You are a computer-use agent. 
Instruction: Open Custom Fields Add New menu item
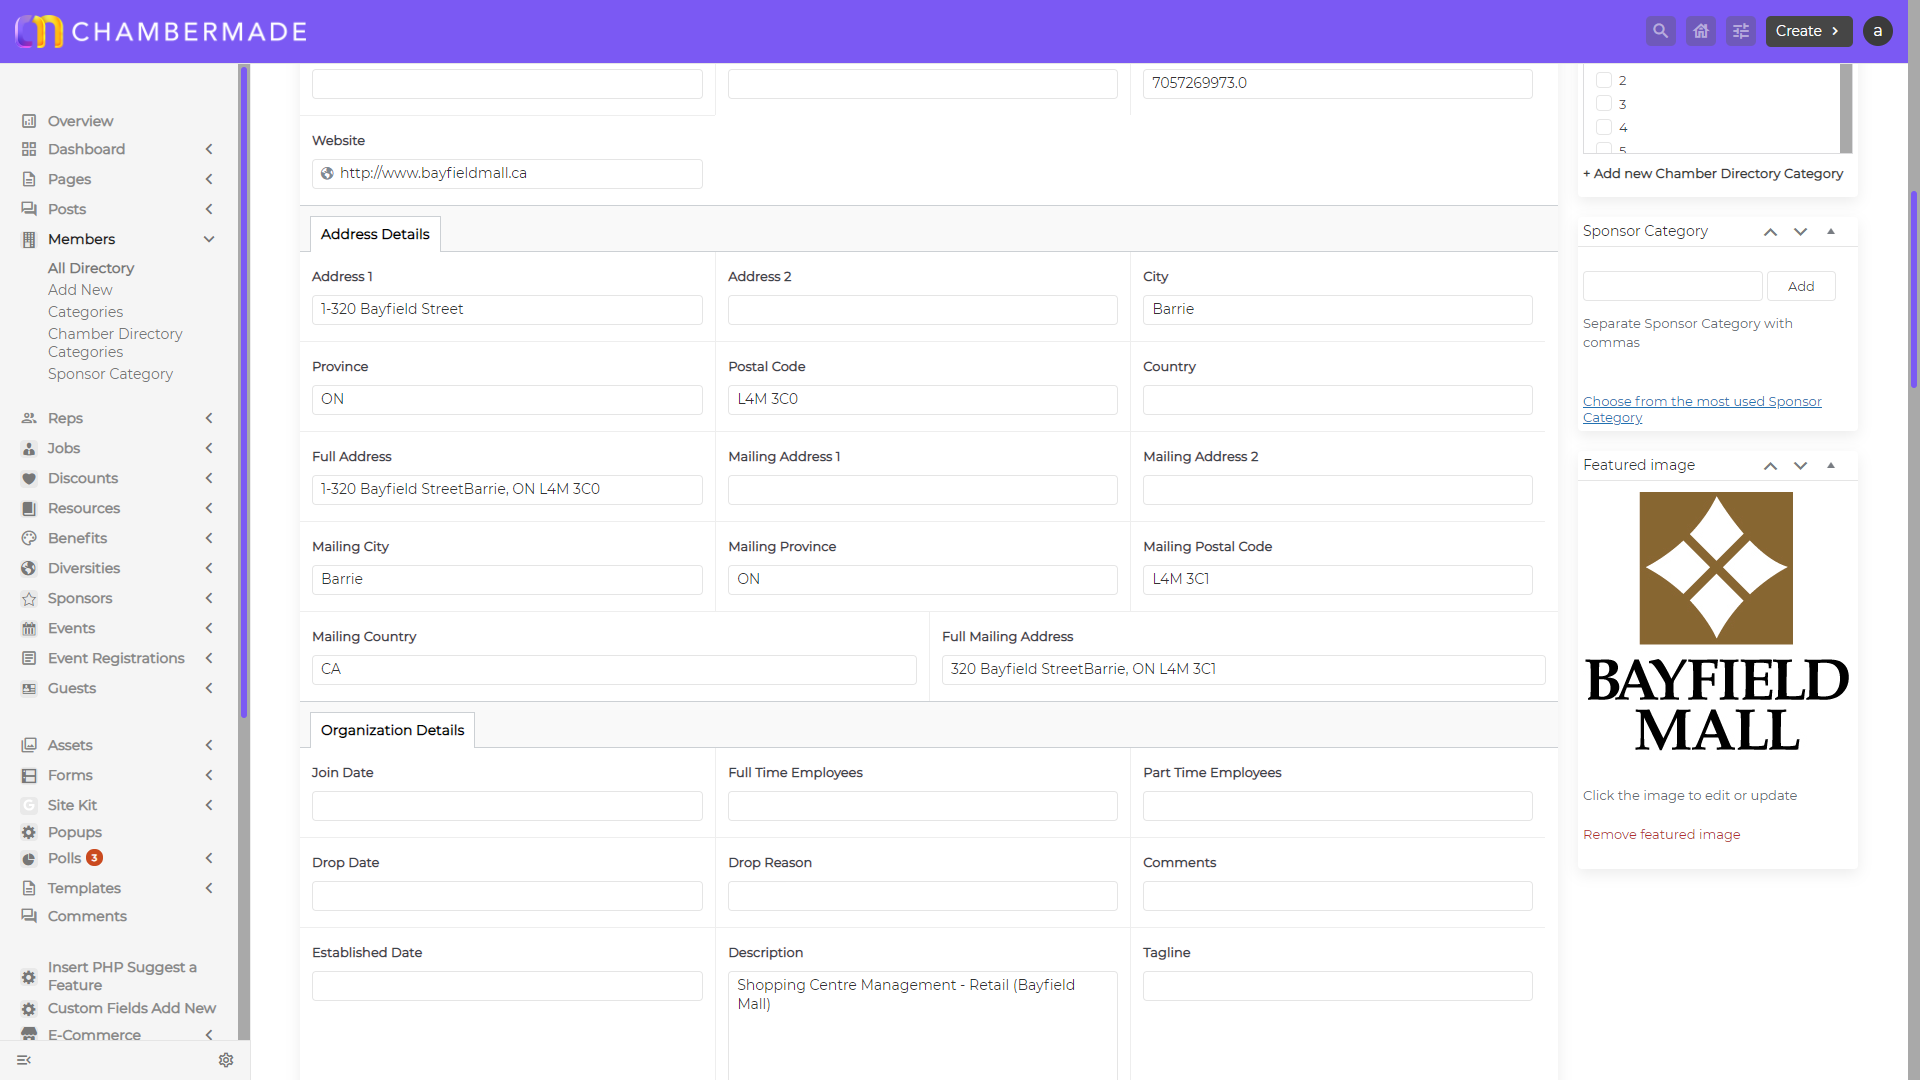(x=132, y=1008)
